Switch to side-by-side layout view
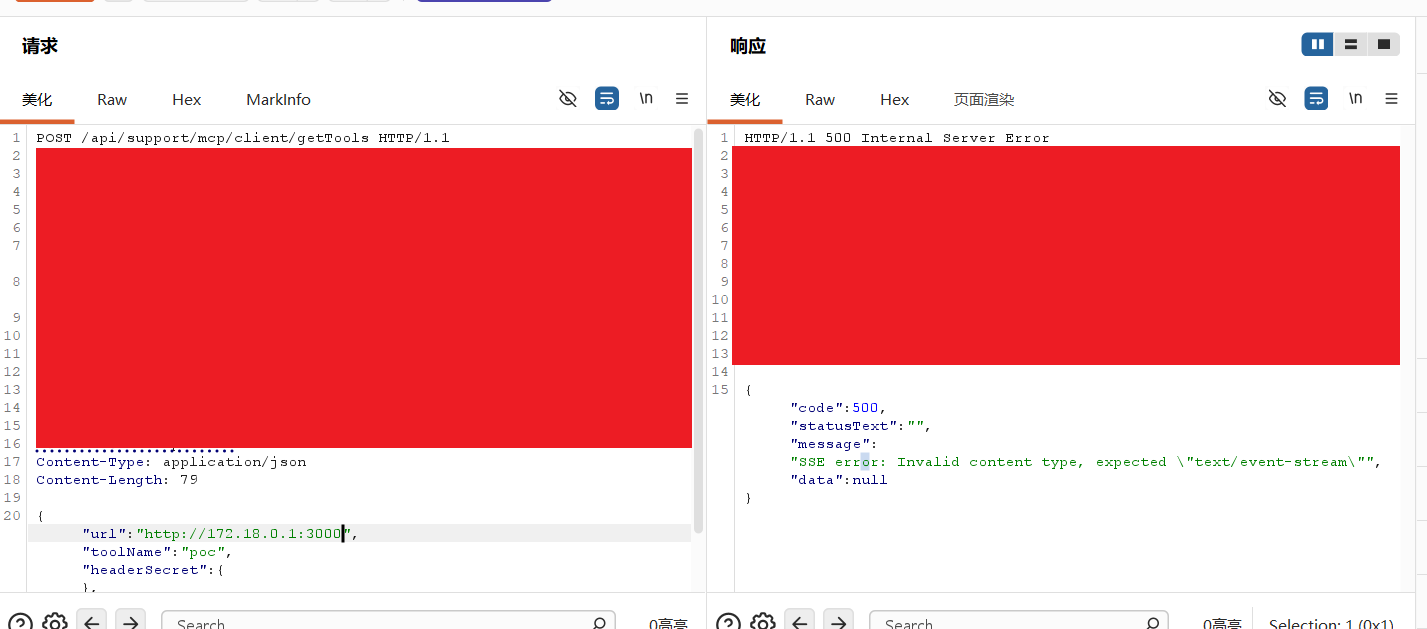The height and width of the screenshot is (629, 1427). [1318, 44]
